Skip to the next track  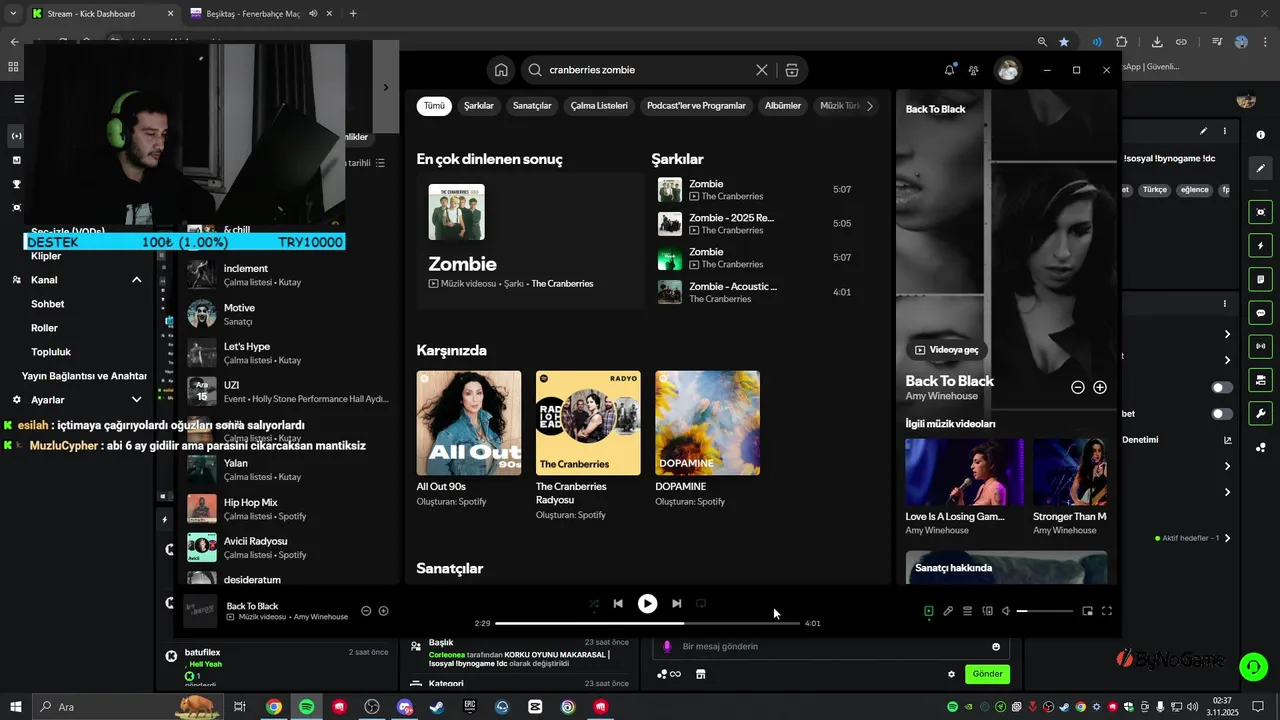[x=677, y=603]
